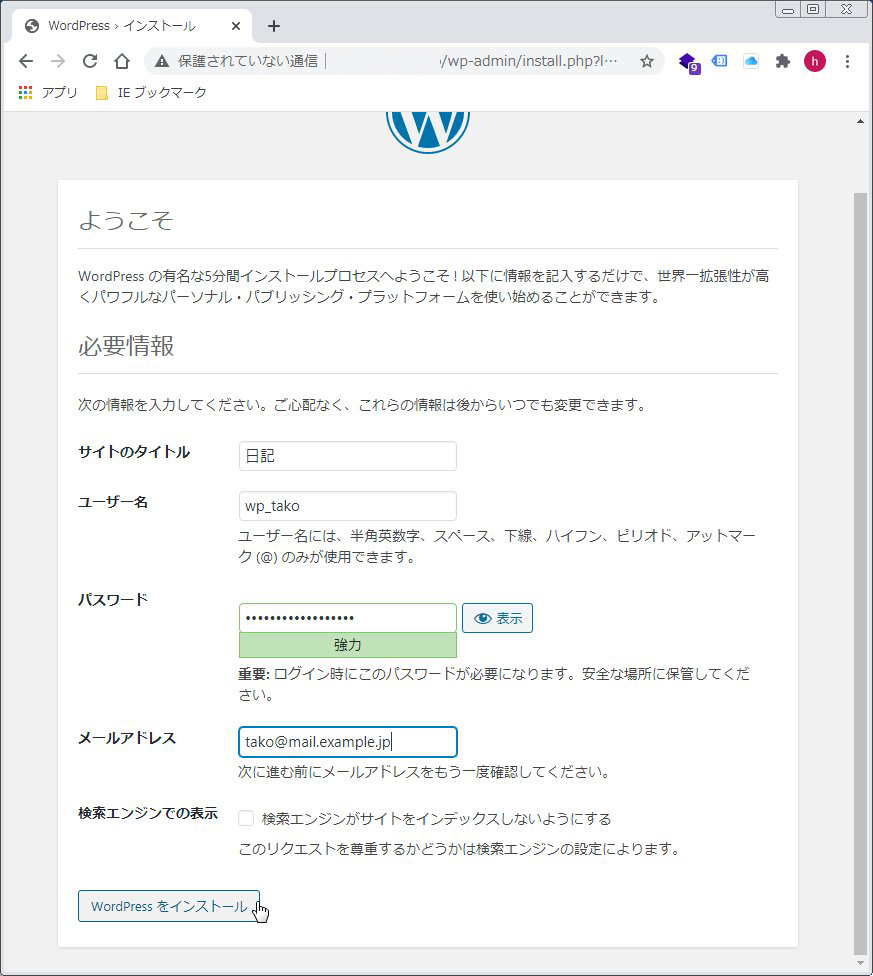This screenshot has height=976, width=873.
Task: Open the cloud extension icon
Action: coord(751,61)
